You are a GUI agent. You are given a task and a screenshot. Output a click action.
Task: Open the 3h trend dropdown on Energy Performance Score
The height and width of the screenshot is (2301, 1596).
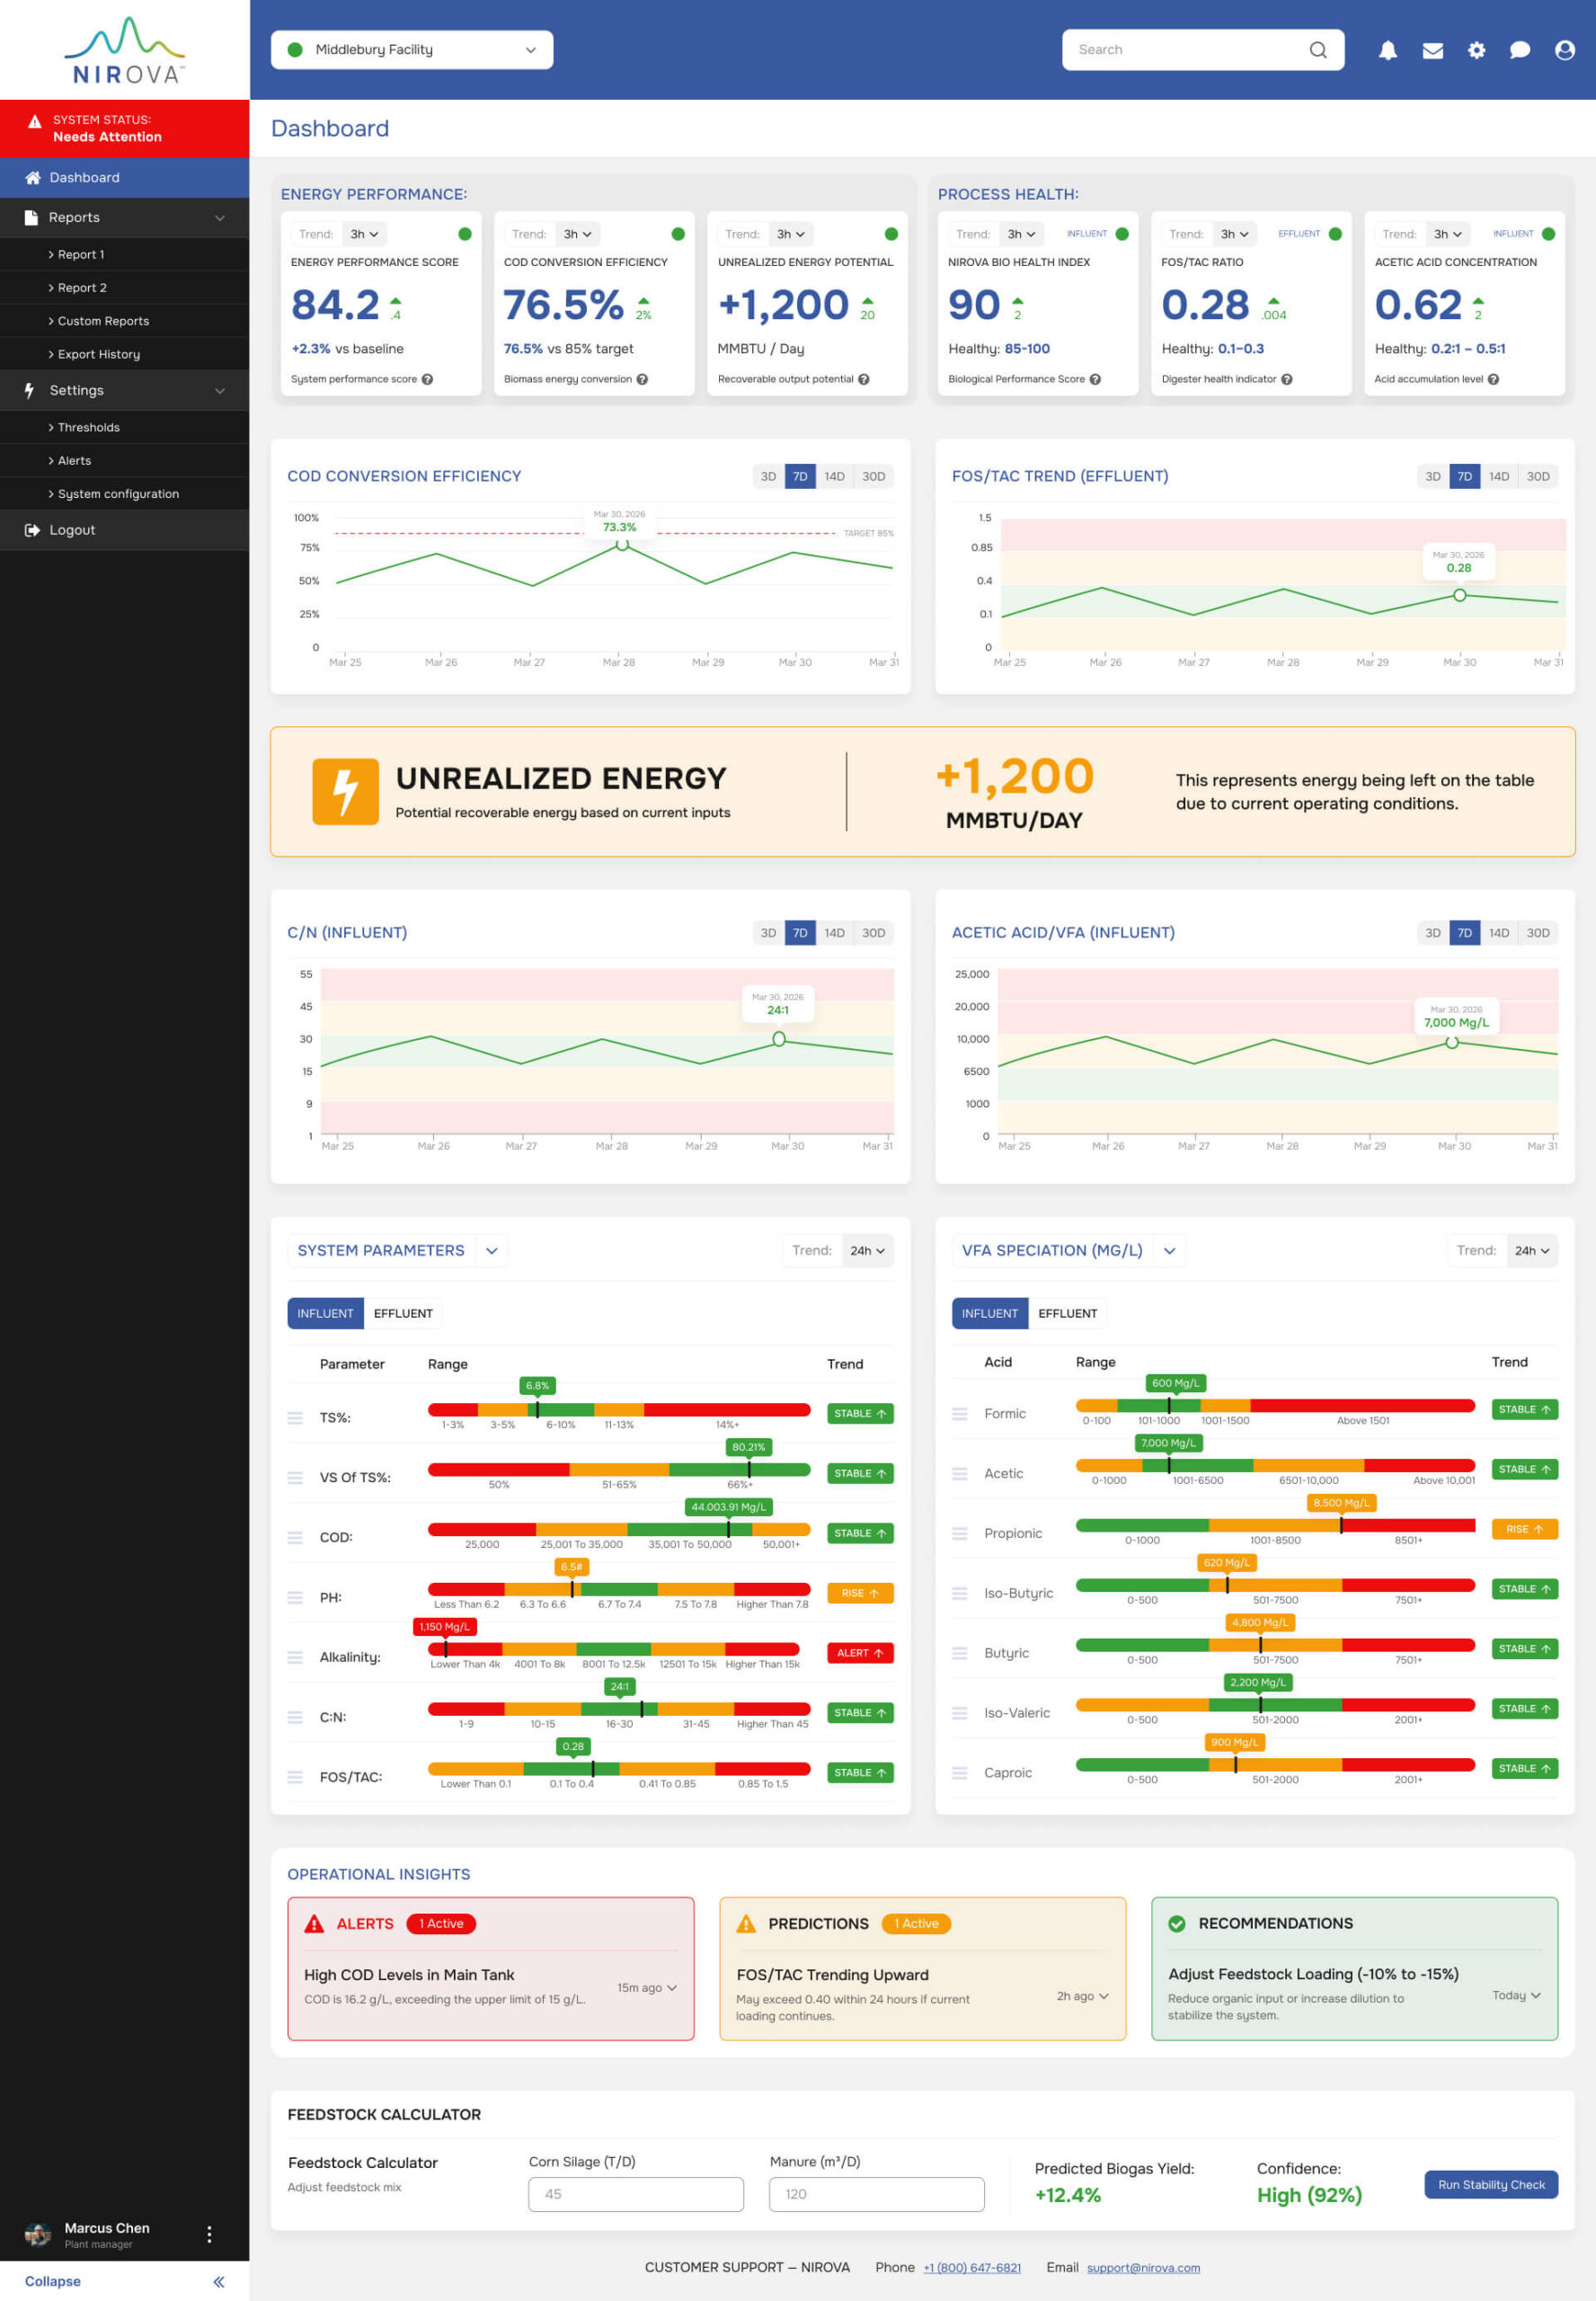click(364, 234)
